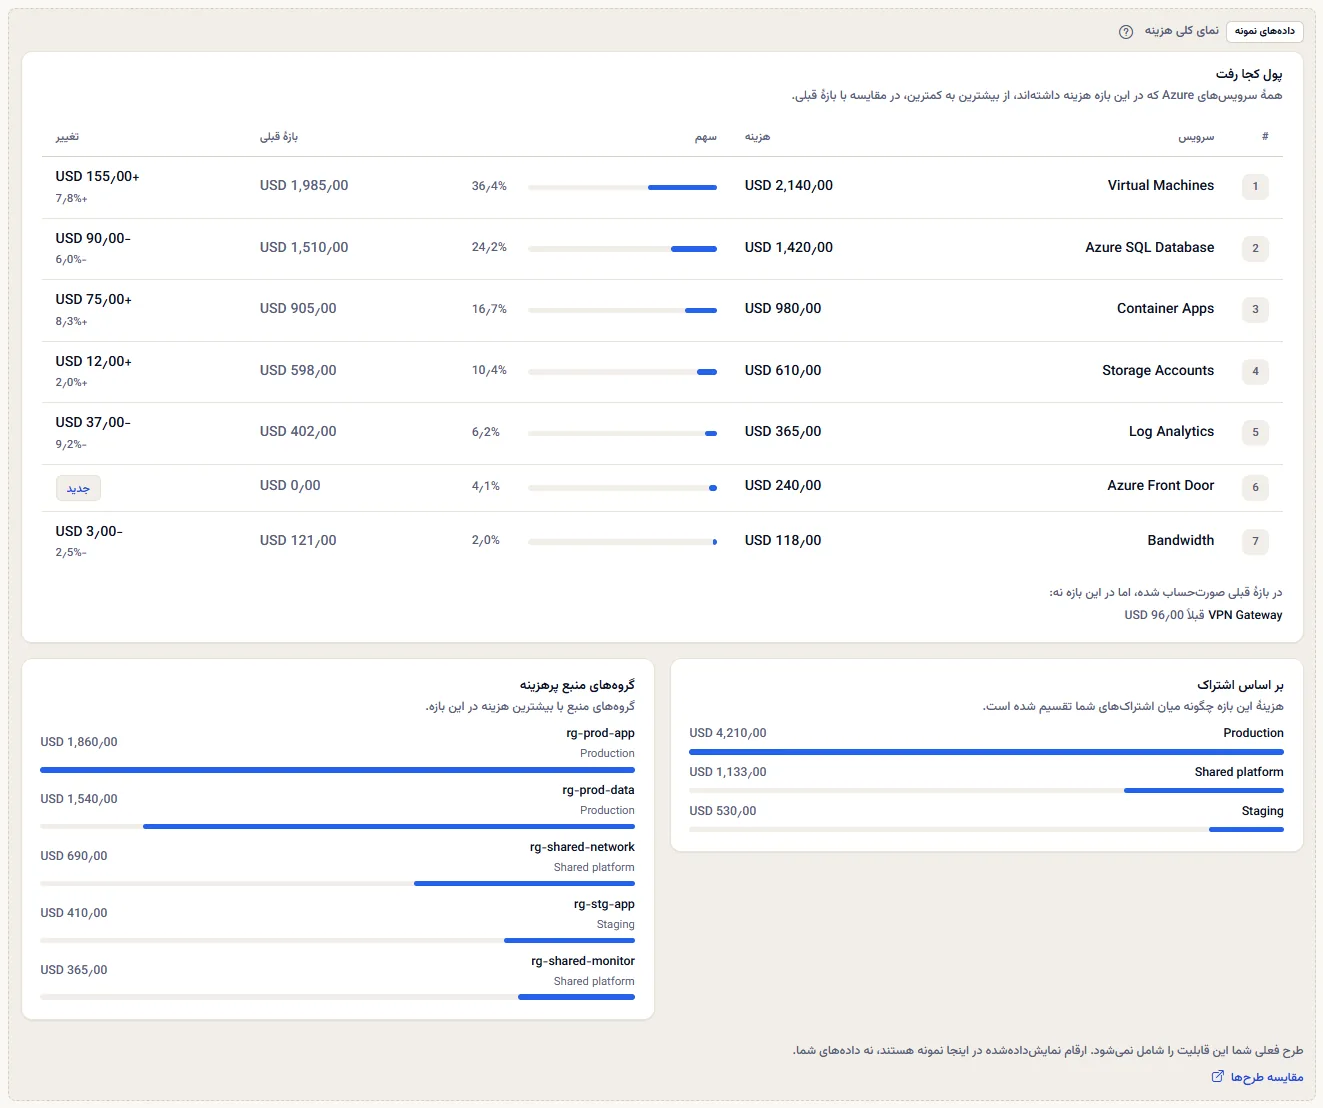This screenshot has width=1323, height=1108.
Task: Click the سرویس column header
Action: [x=1196, y=137]
